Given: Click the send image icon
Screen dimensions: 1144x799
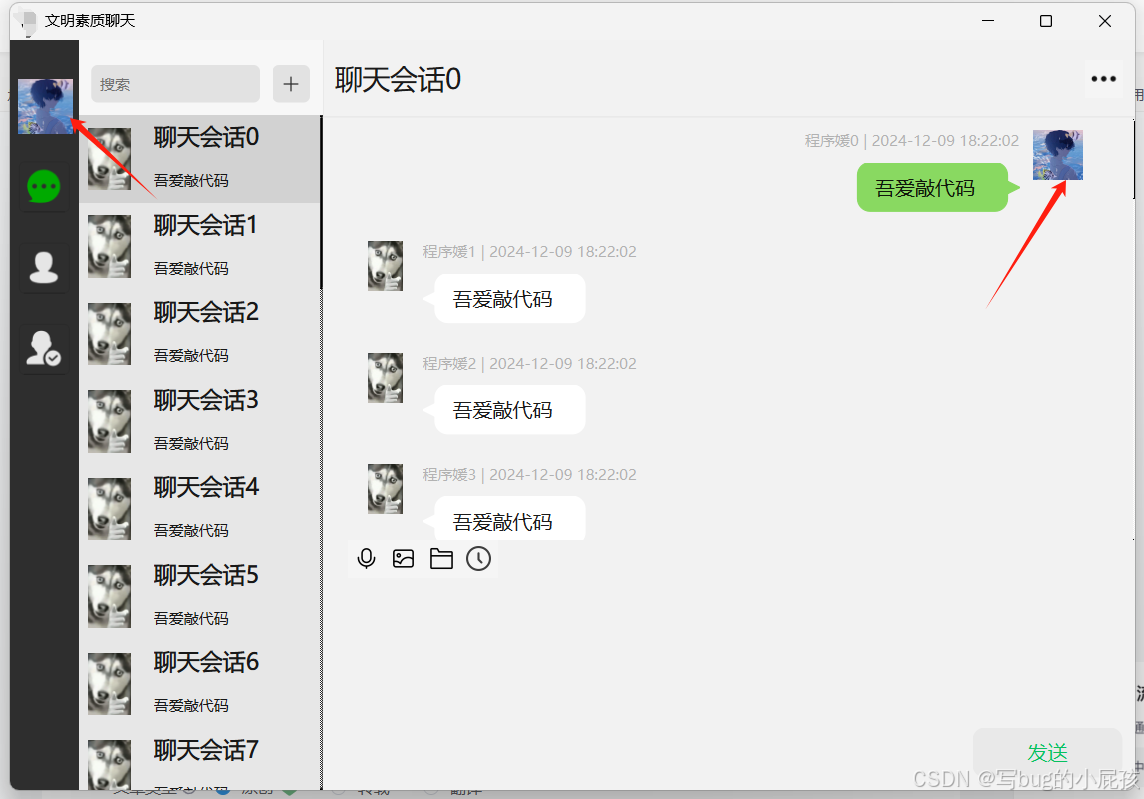Looking at the screenshot, I should click(x=403, y=559).
